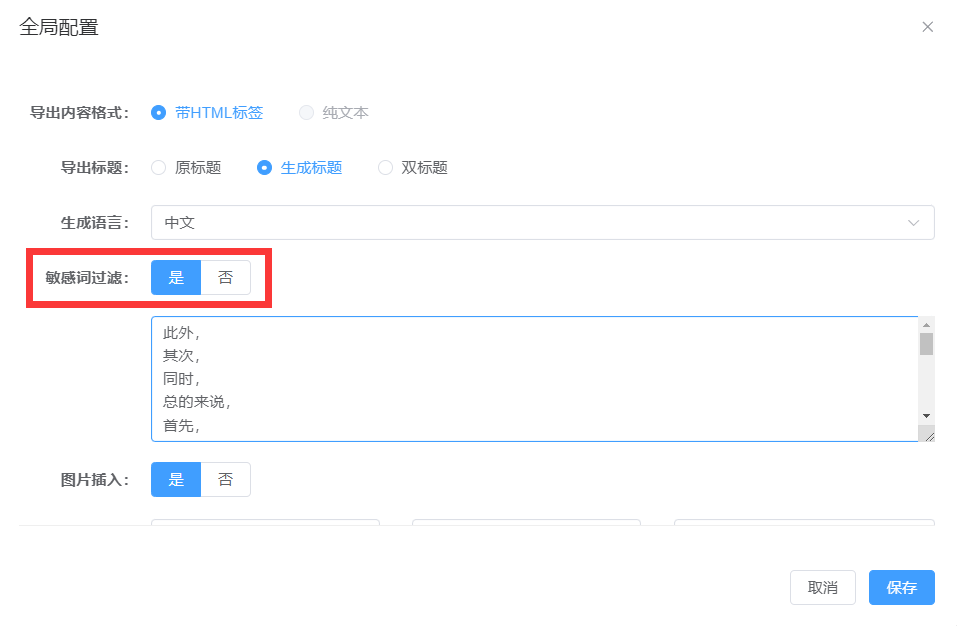The height and width of the screenshot is (626, 957).
Task: Click the textarea scrollbar thumb
Action: [926, 344]
